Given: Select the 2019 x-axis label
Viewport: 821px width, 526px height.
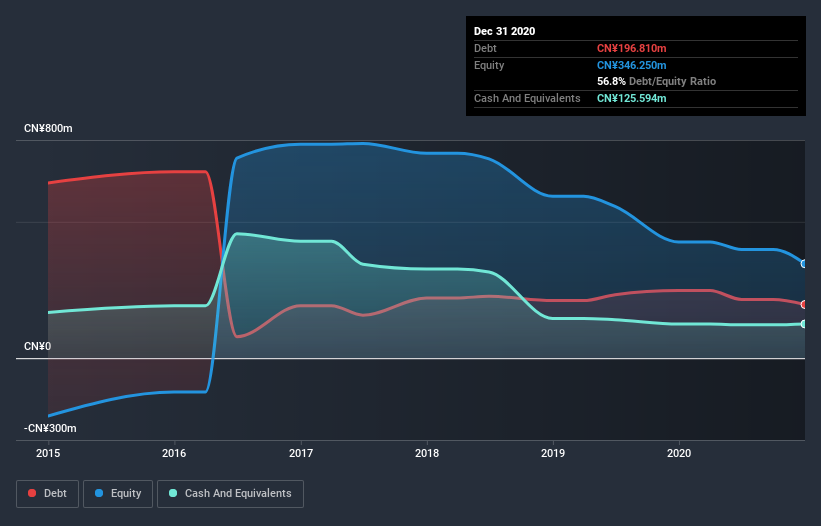Looking at the screenshot, I should (x=553, y=453).
